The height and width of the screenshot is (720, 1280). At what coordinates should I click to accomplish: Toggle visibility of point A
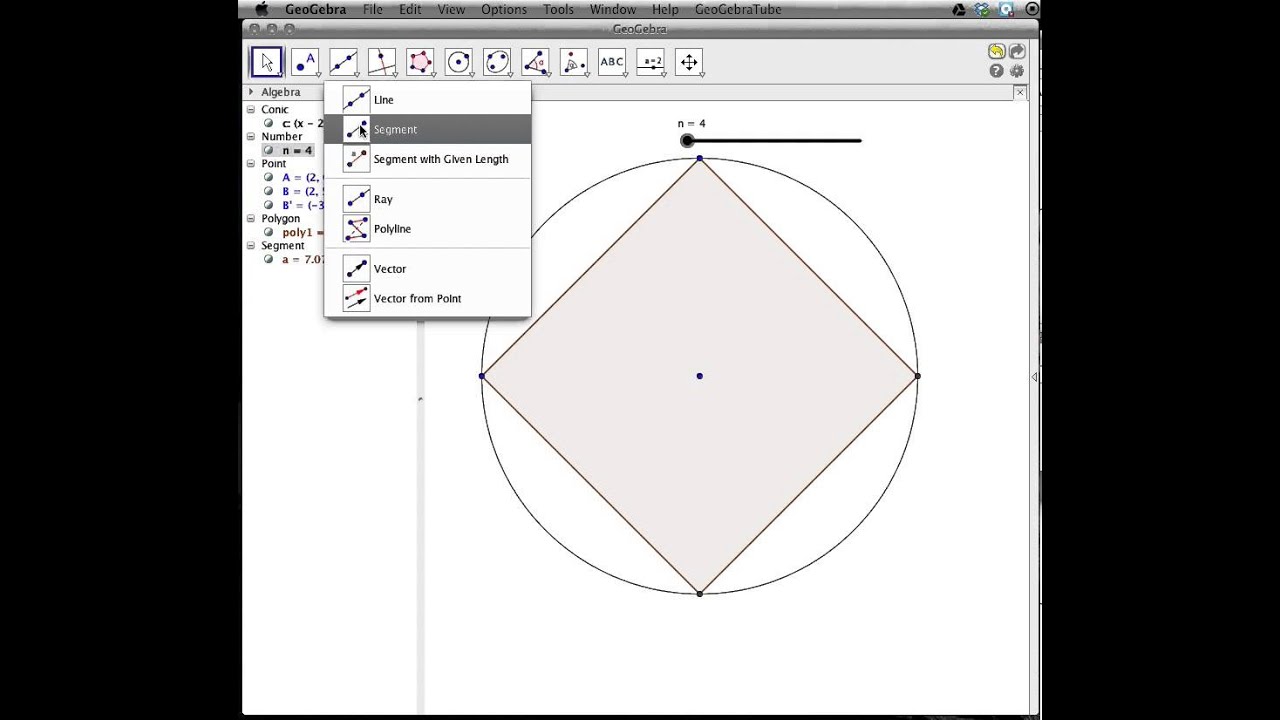coord(268,177)
